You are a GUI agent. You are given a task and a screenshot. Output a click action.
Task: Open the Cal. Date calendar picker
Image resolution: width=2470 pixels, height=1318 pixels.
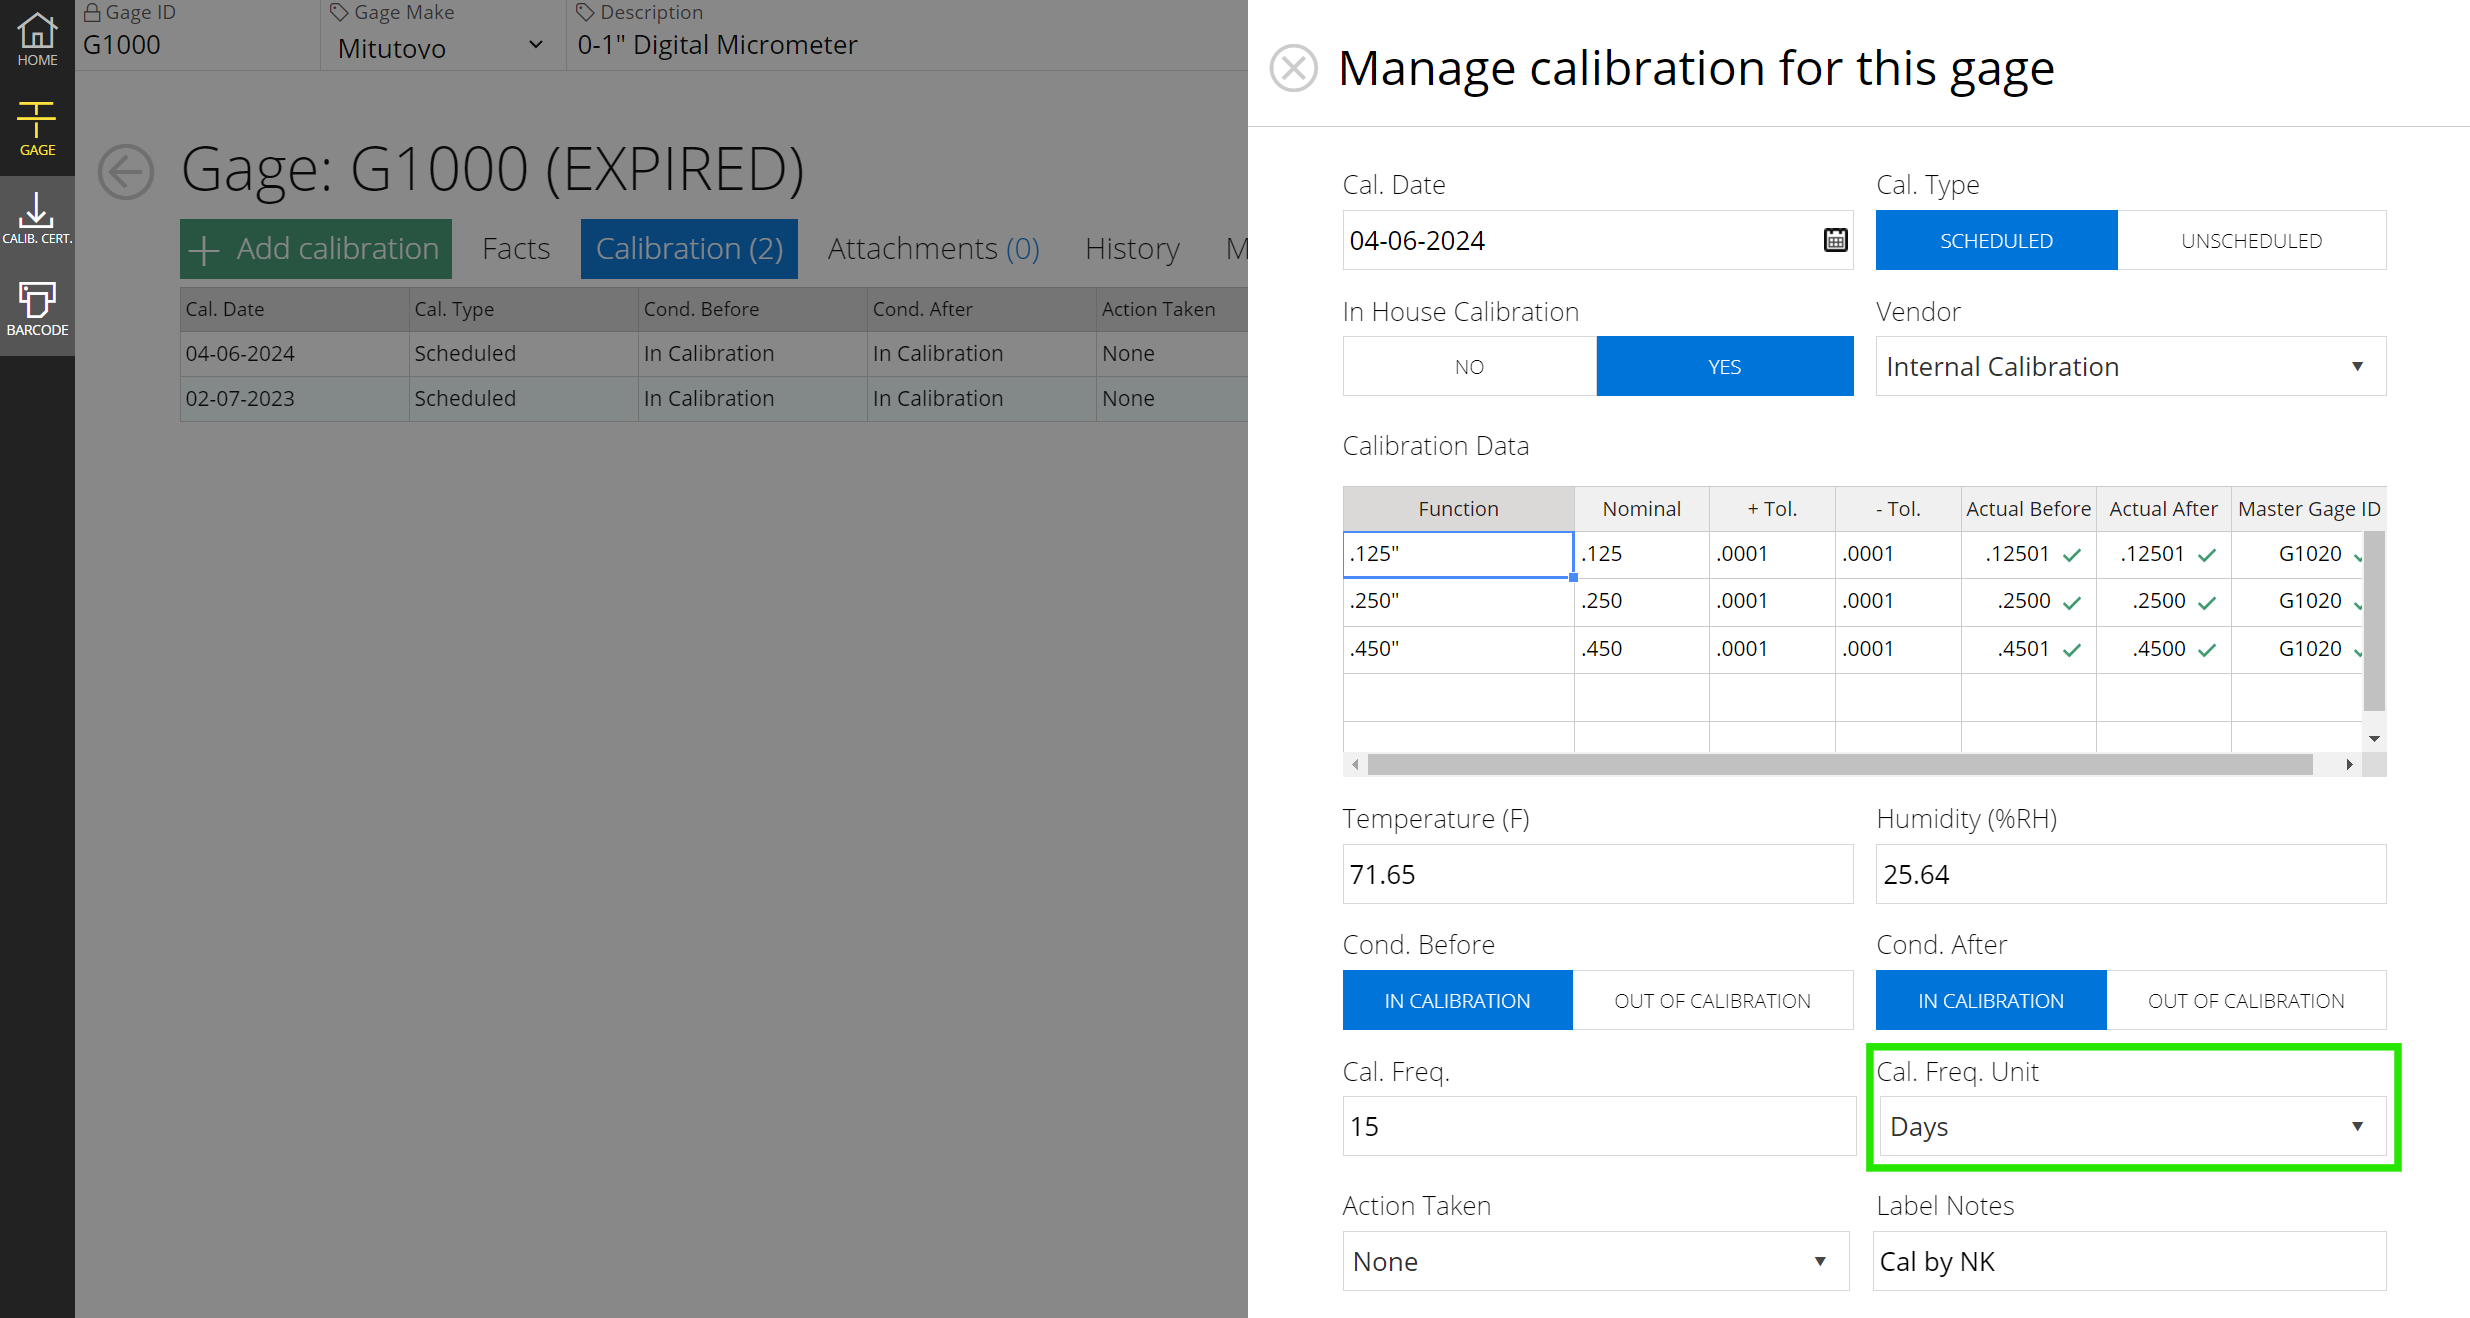1835,240
